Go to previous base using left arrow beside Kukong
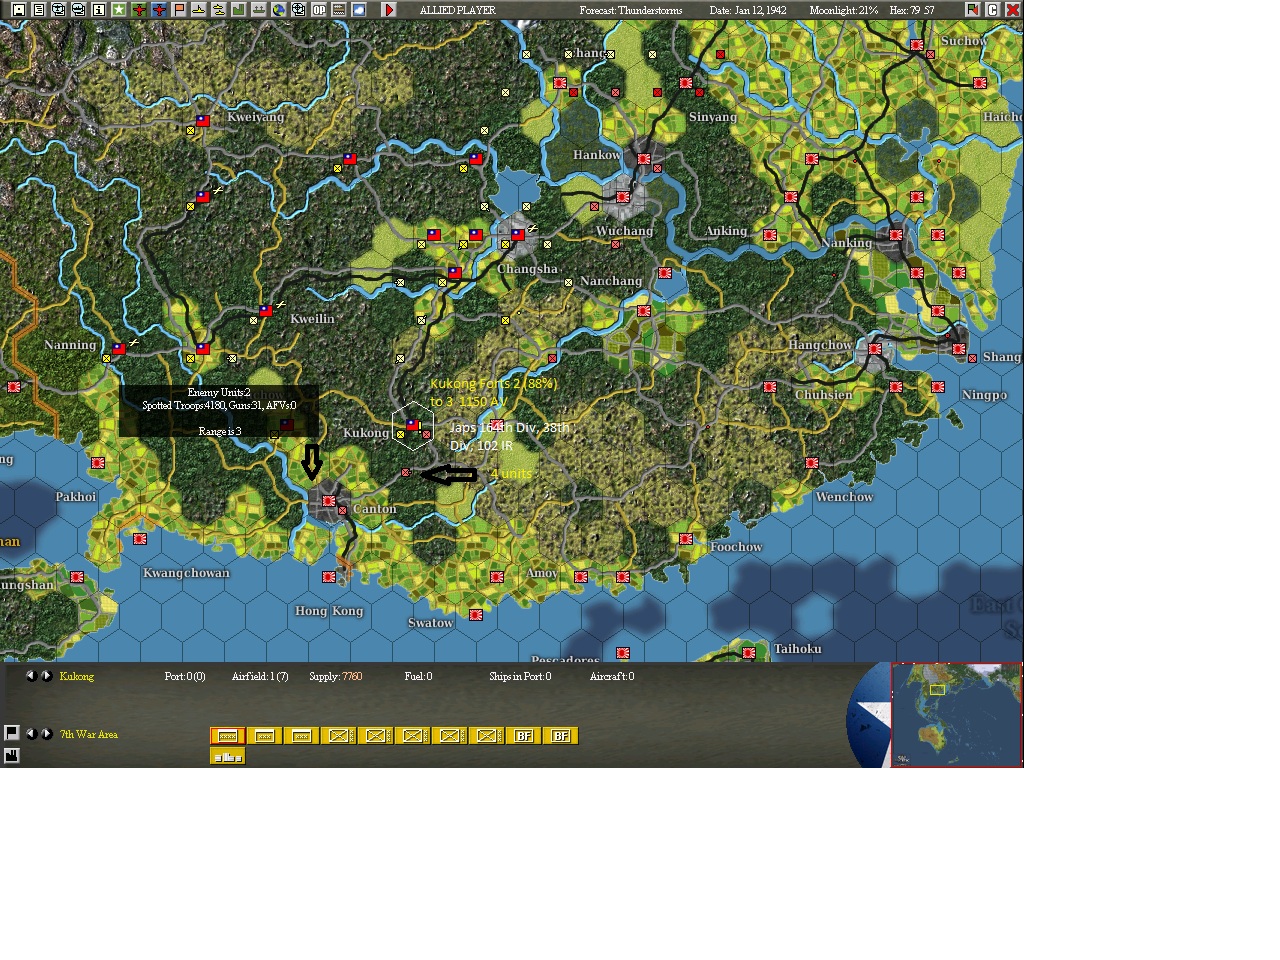This screenshot has height=960, width=1280. pyautogui.click(x=30, y=676)
